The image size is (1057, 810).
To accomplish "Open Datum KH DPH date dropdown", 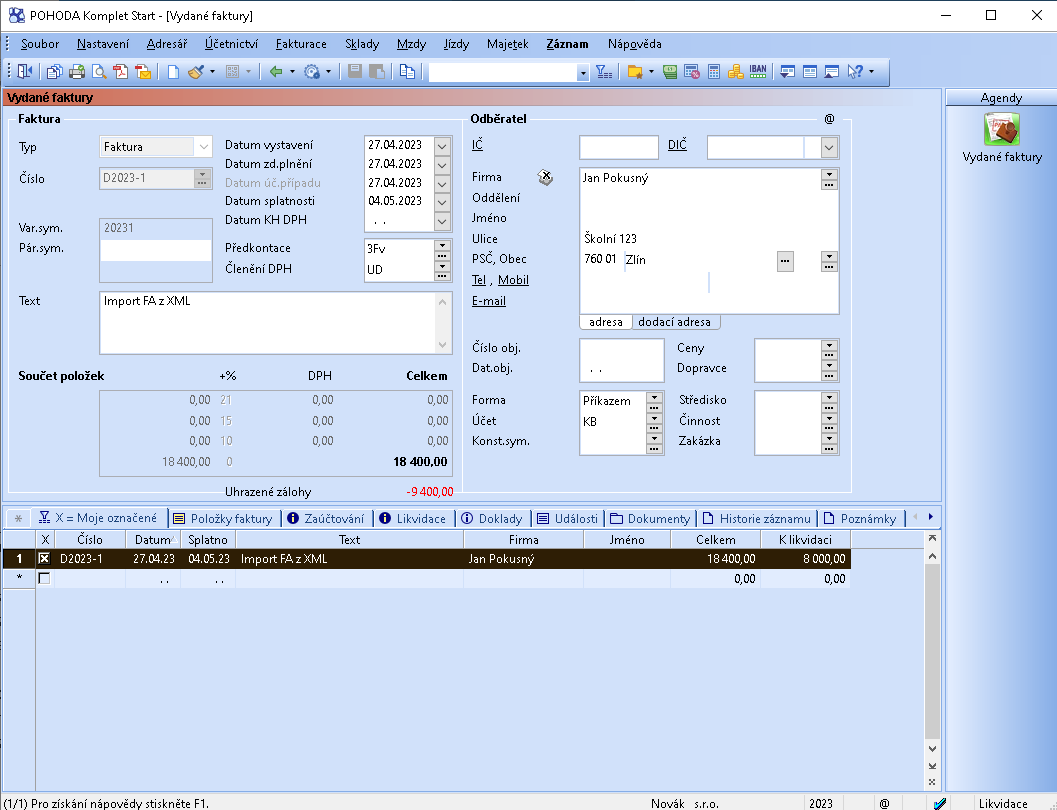I will 442,220.
